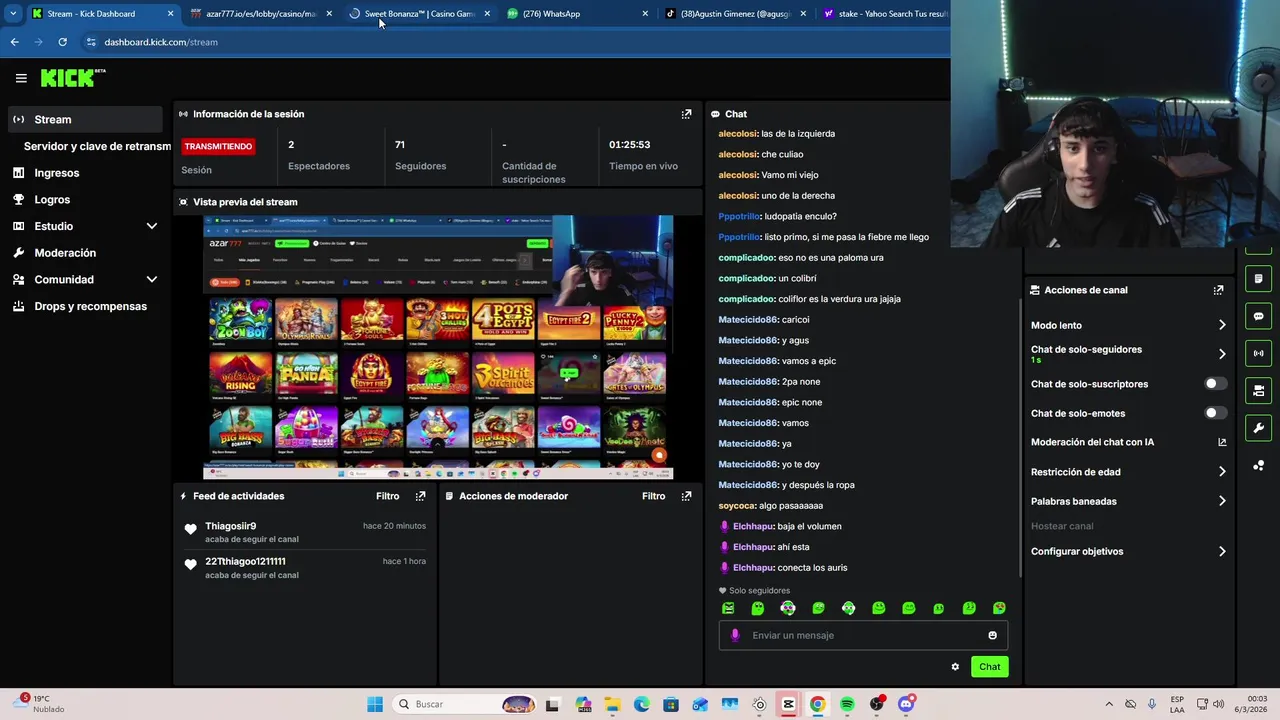Click follower Thiagosiir9 in activity feed

click(230, 526)
